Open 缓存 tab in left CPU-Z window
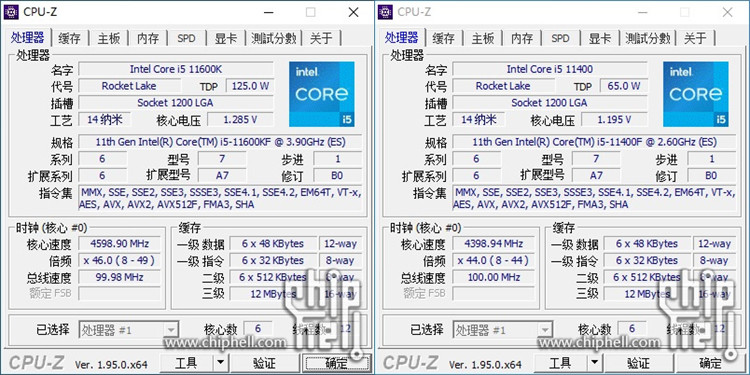 (x=70, y=38)
